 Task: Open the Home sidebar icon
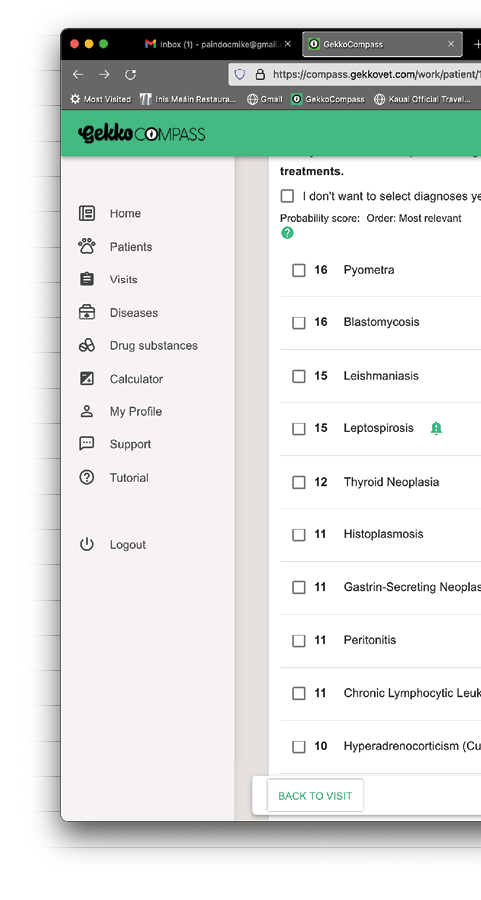pyautogui.click(x=87, y=214)
